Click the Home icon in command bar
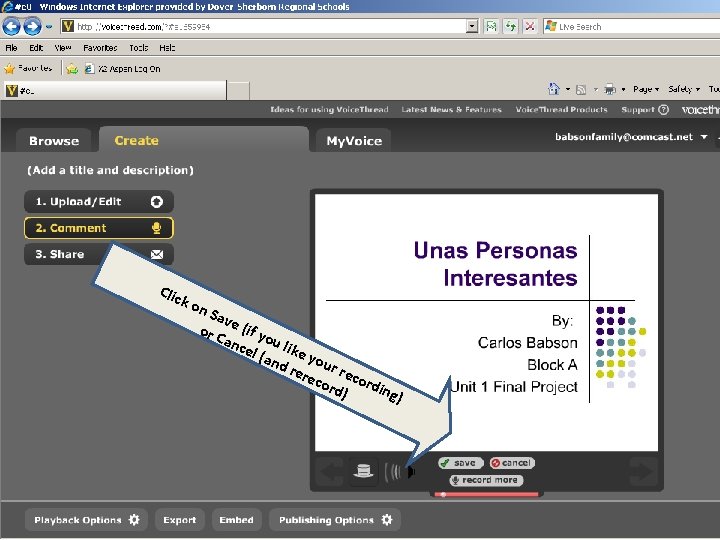This screenshot has height=540, width=720. pos(554,89)
